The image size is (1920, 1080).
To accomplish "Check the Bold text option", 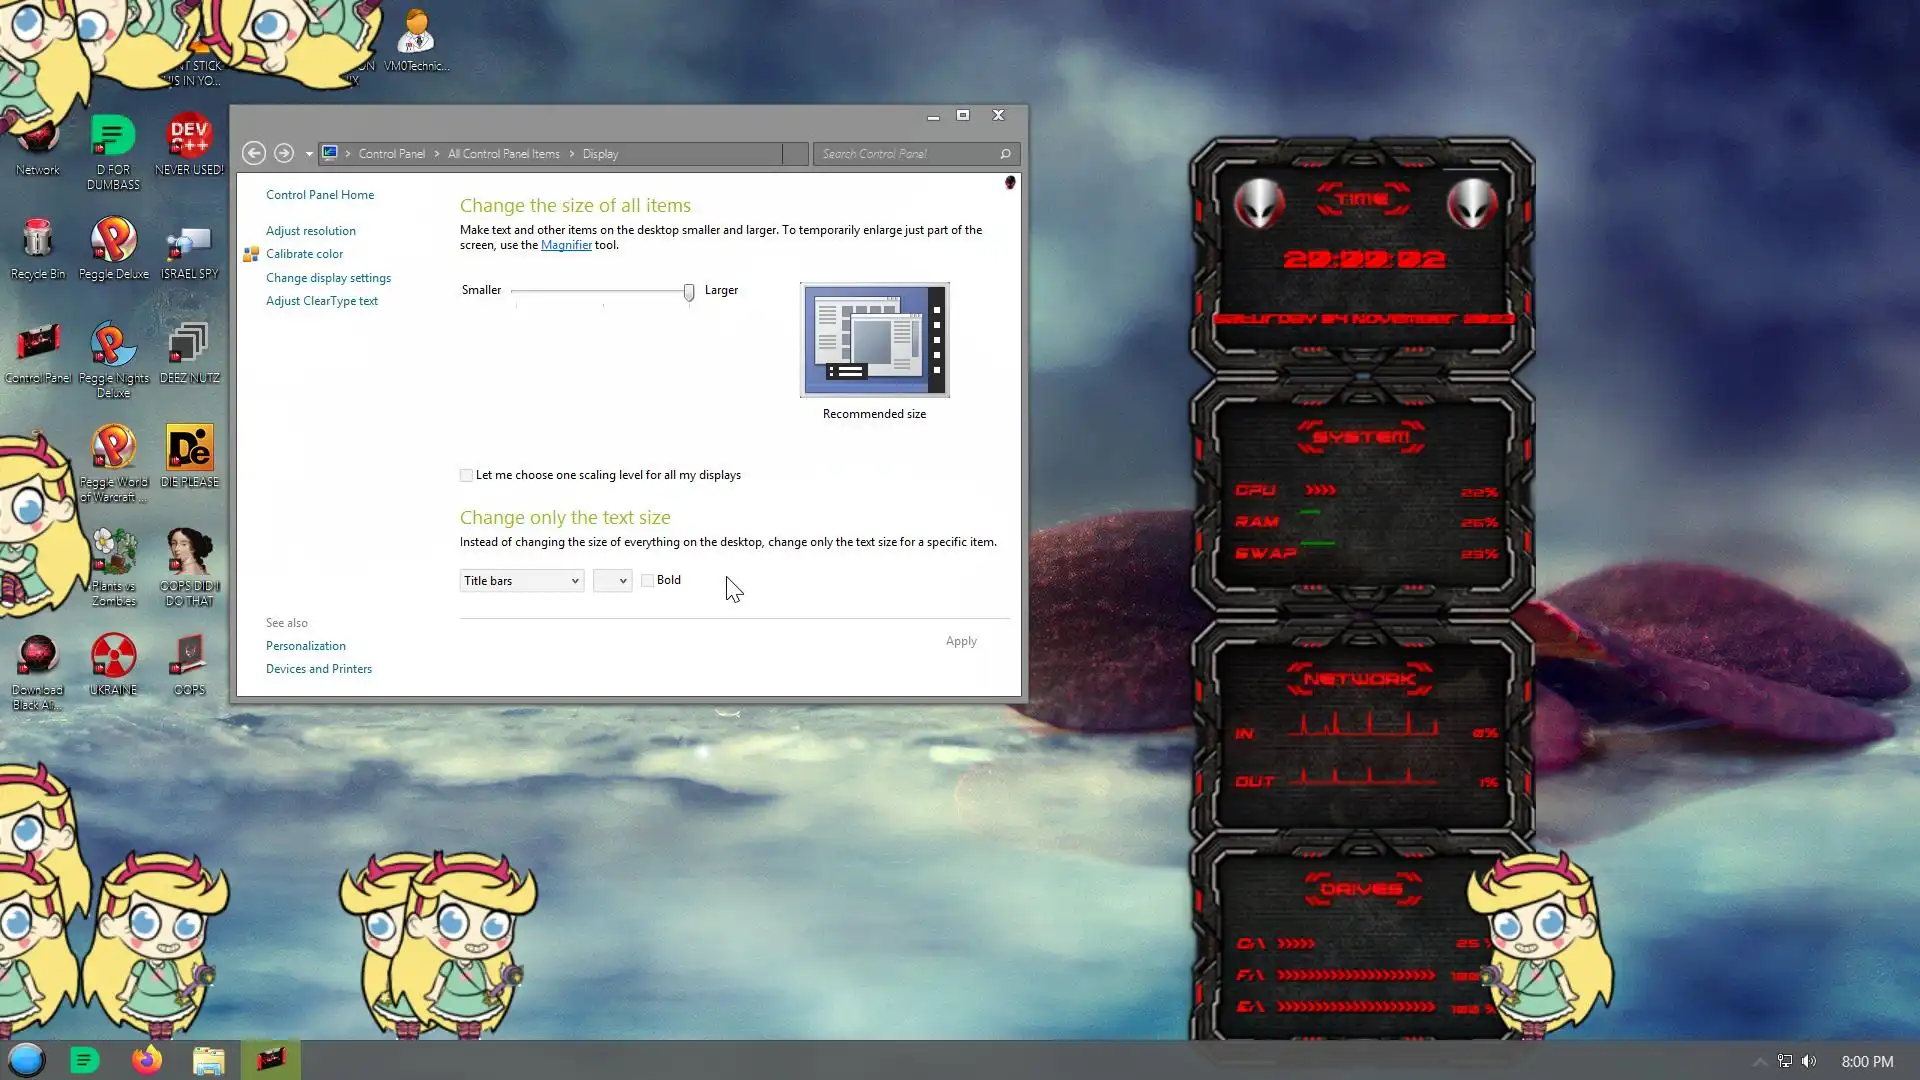I will pyautogui.click(x=648, y=580).
